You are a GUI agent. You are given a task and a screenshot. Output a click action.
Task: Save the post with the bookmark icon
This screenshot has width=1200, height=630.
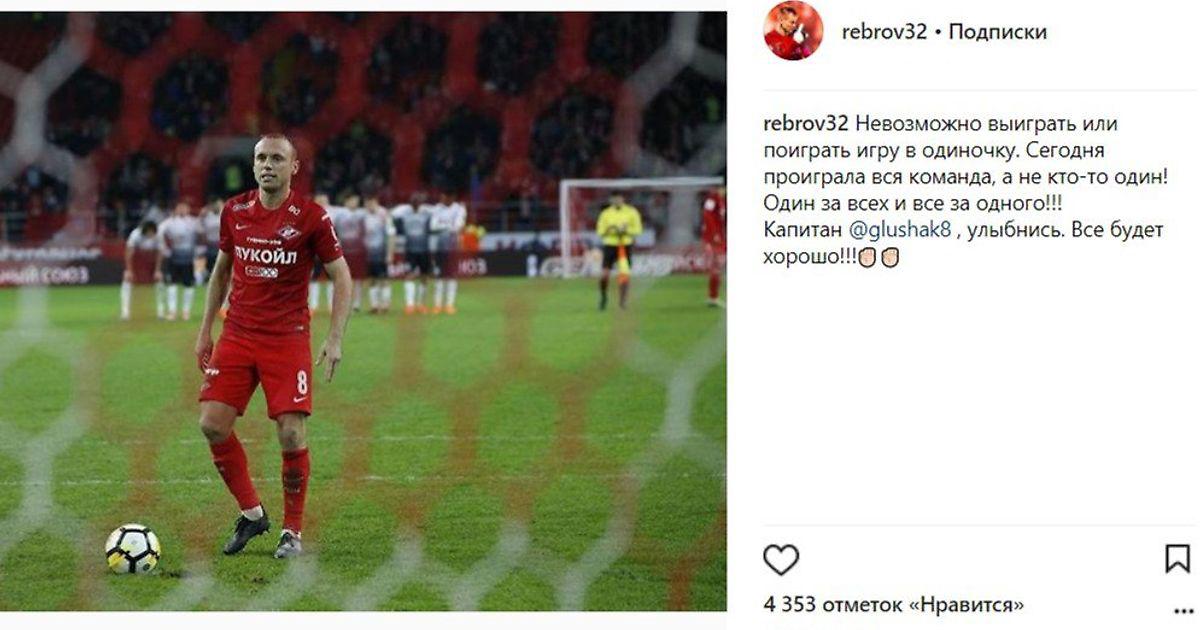(x=1178, y=559)
